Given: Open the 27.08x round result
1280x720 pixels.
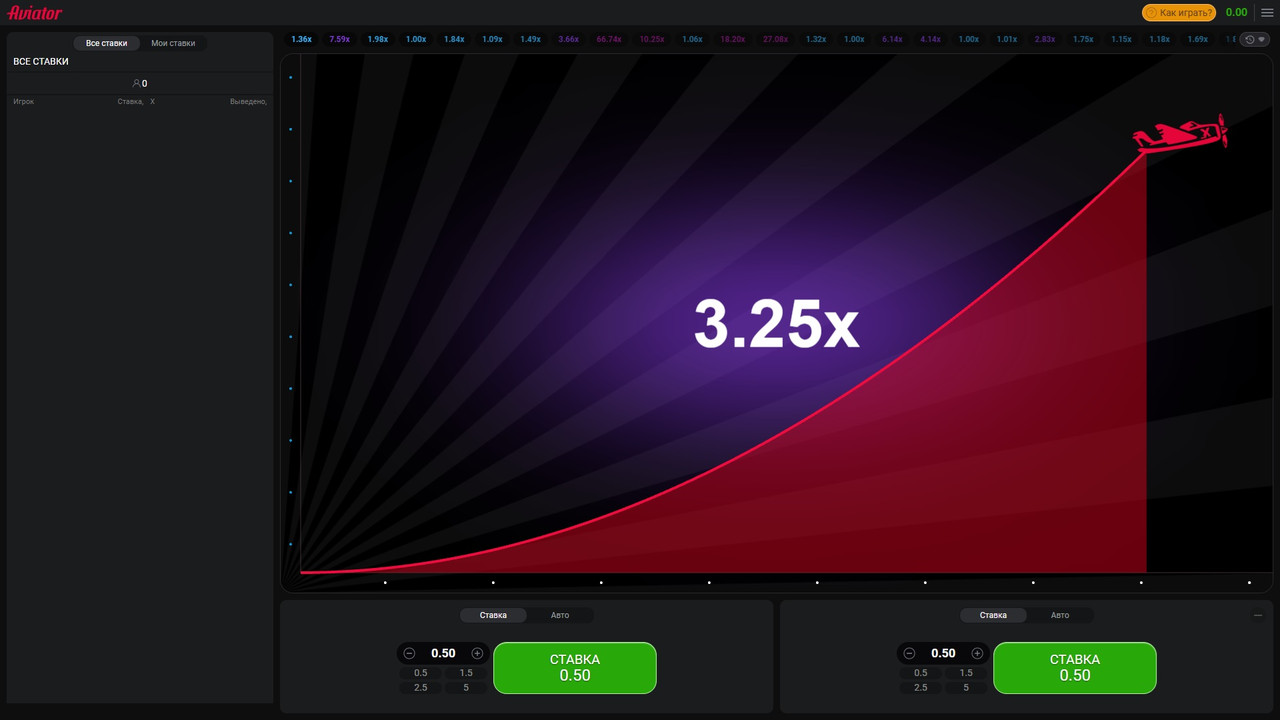Looking at the screenshot, I should point(775,39).
